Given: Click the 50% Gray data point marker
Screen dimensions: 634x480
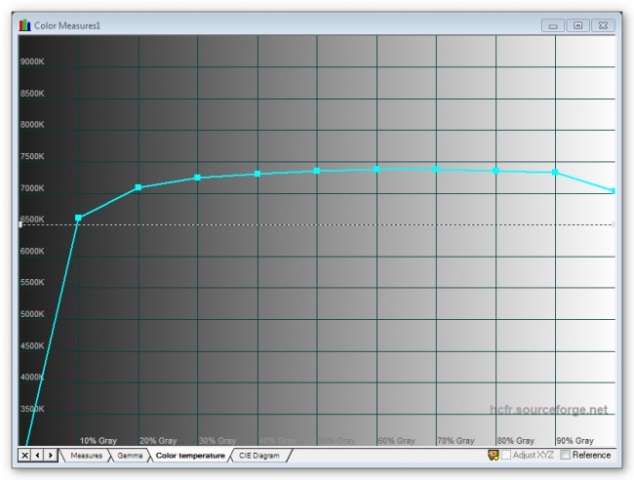Looking at the screenshot, I should click(x=317, y=171).
